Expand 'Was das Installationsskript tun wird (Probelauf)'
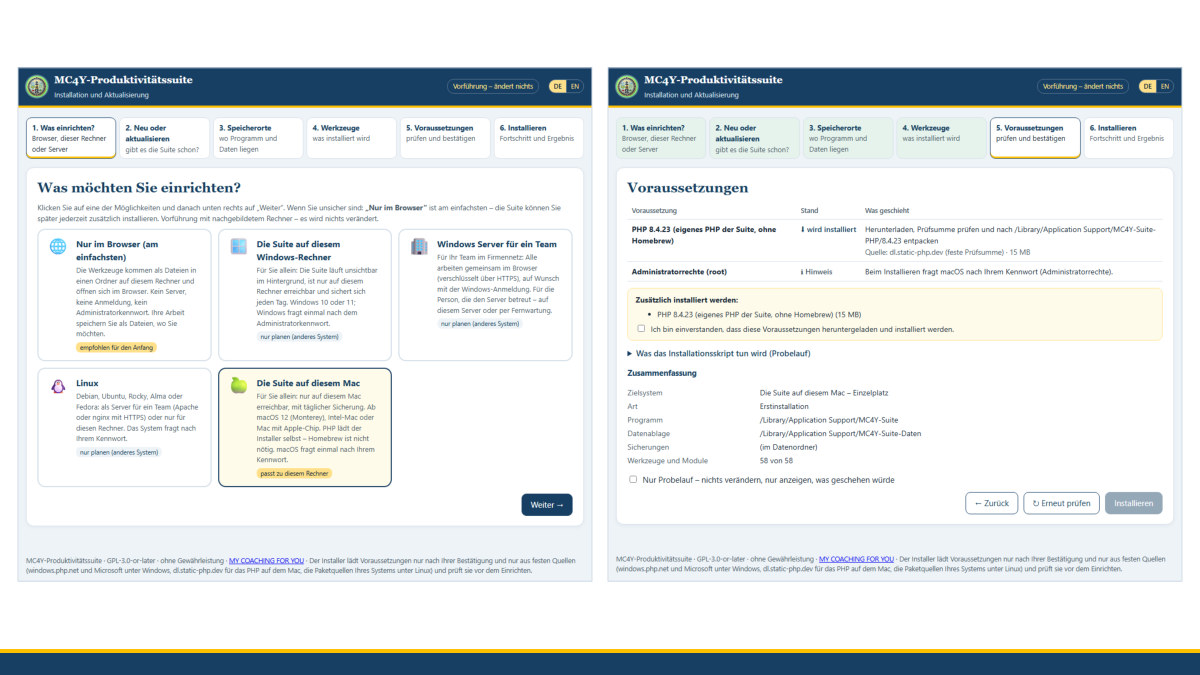The height and width of the screenshot is (675, 1200). point(718,353)
